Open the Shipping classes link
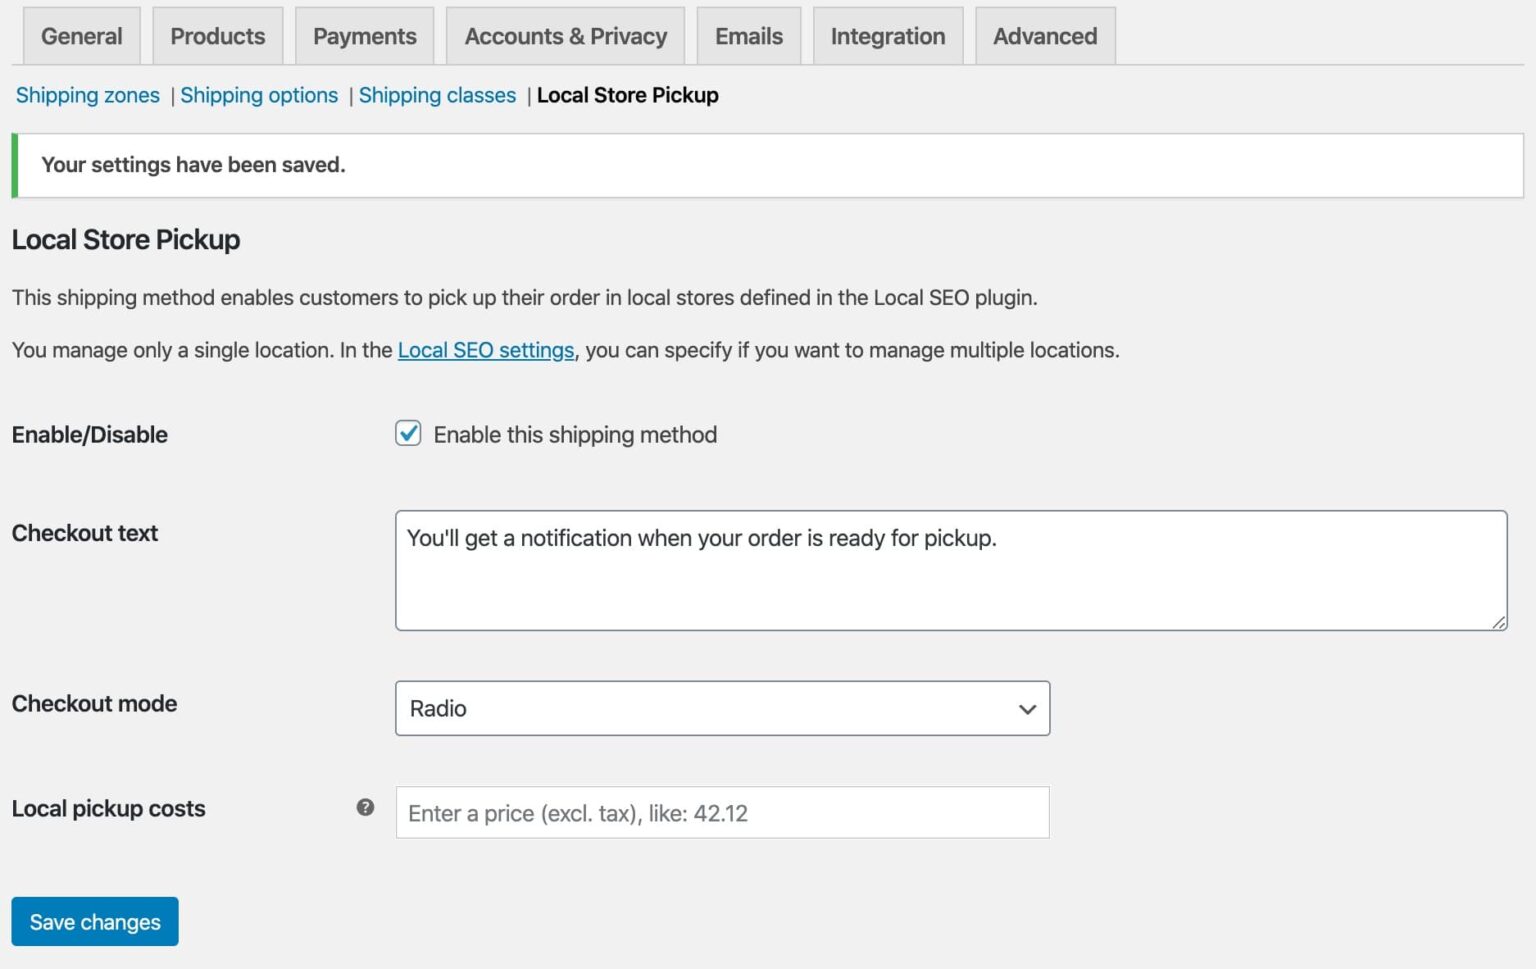The image size is (1536, 969). click(x=437, y=95)
